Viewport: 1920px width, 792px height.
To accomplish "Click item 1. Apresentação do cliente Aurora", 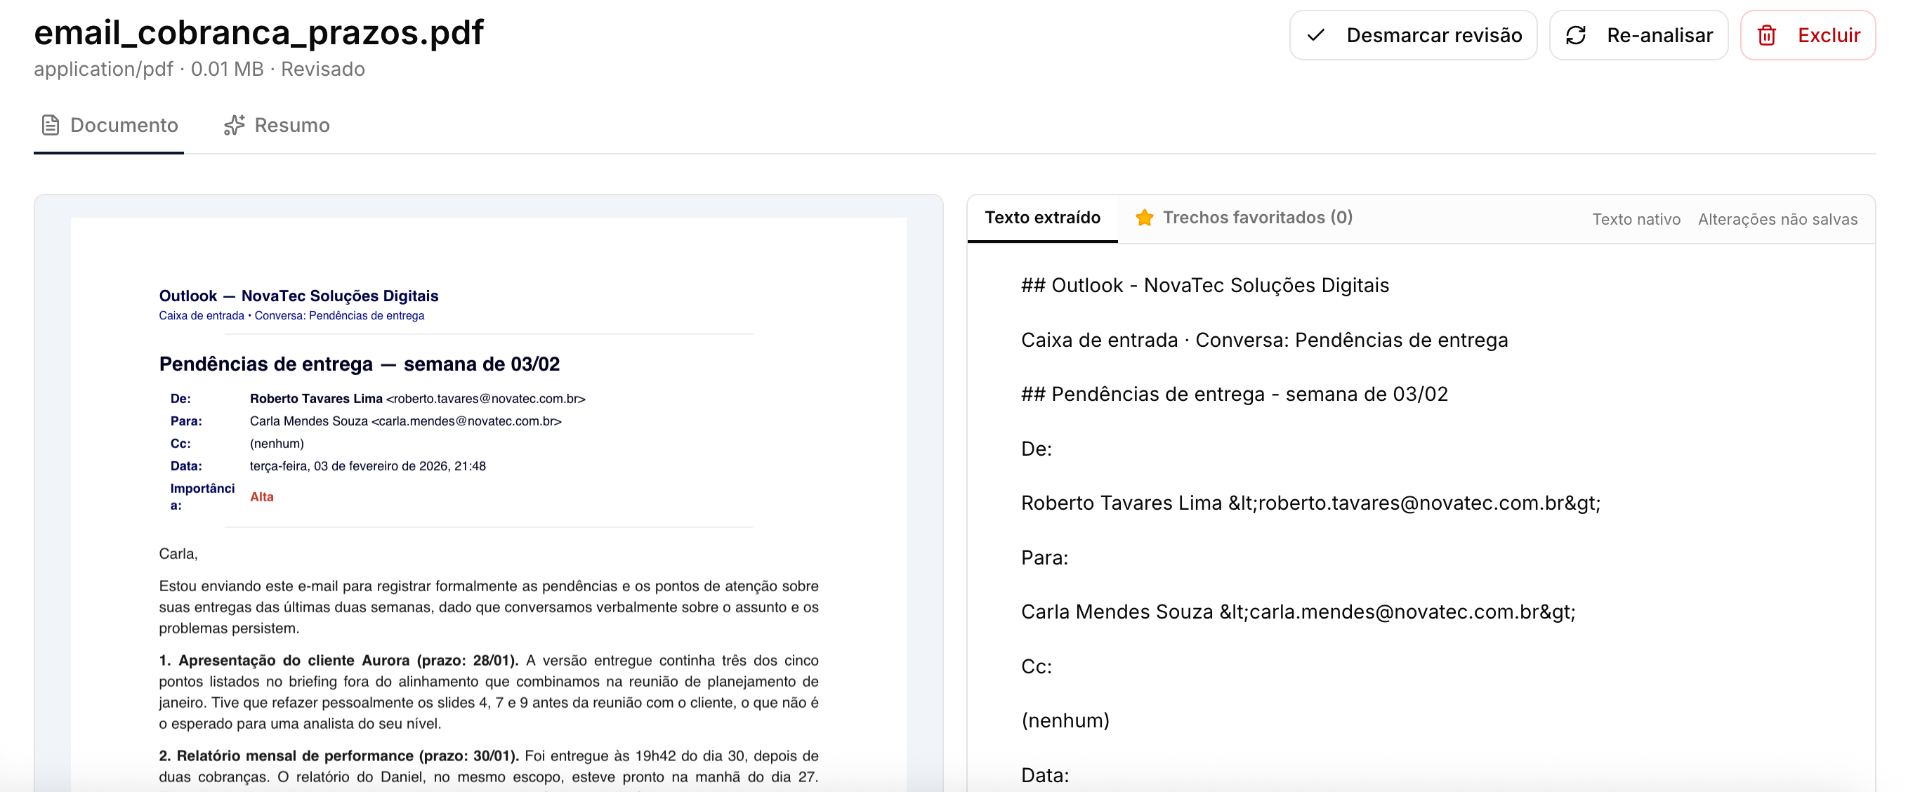I will point(489,692).
